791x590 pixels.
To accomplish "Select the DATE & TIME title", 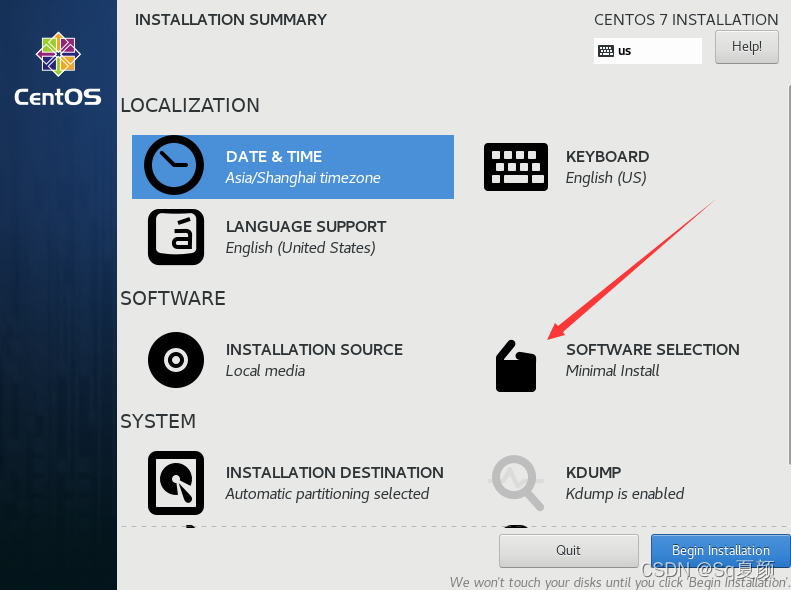I will (274, 157).
